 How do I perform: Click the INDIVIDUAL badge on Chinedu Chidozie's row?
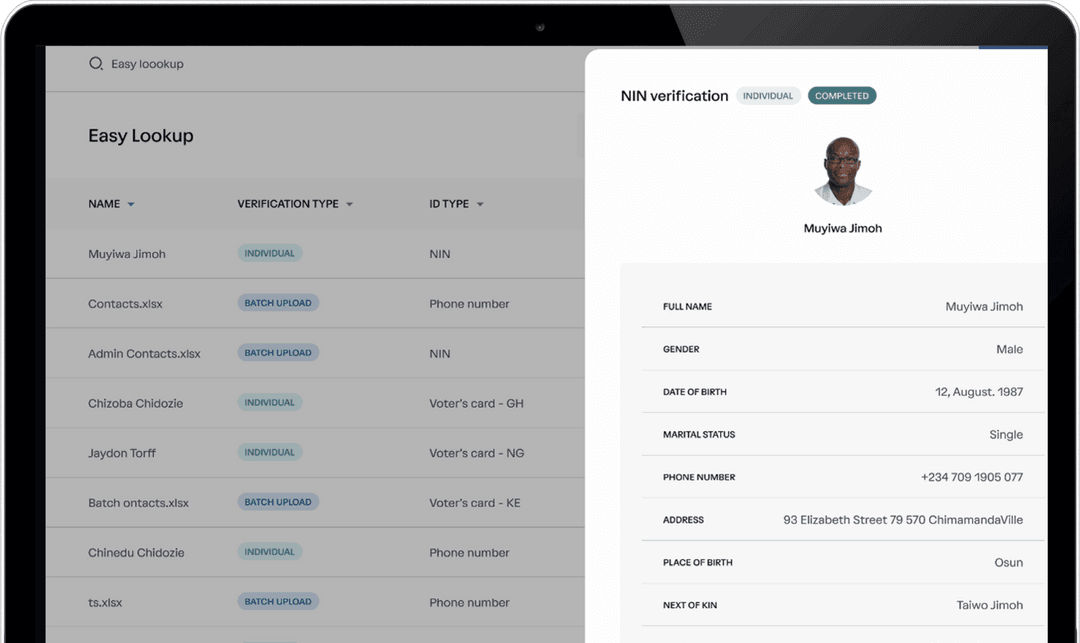(269, 551)
